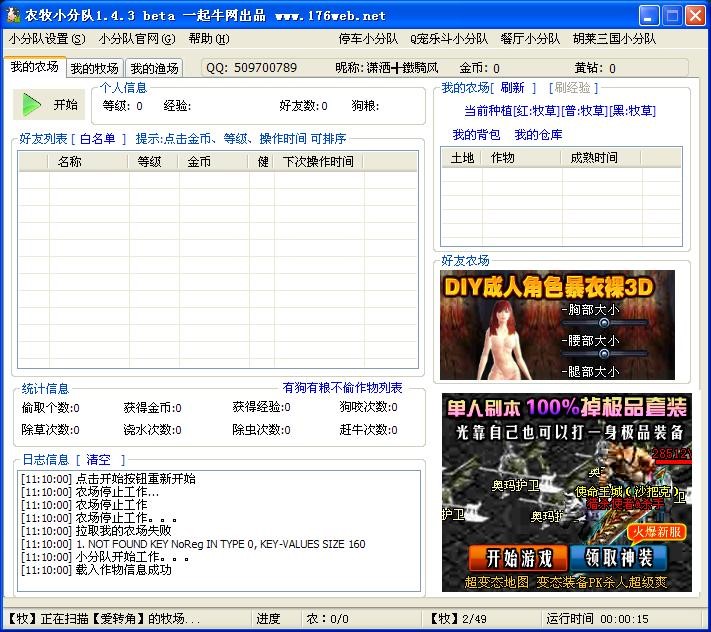Image resolution: width=711 pixels, height=632 pixels.
Task: Open 餐厅小分队 link
Action: click(x=530, y=39)
